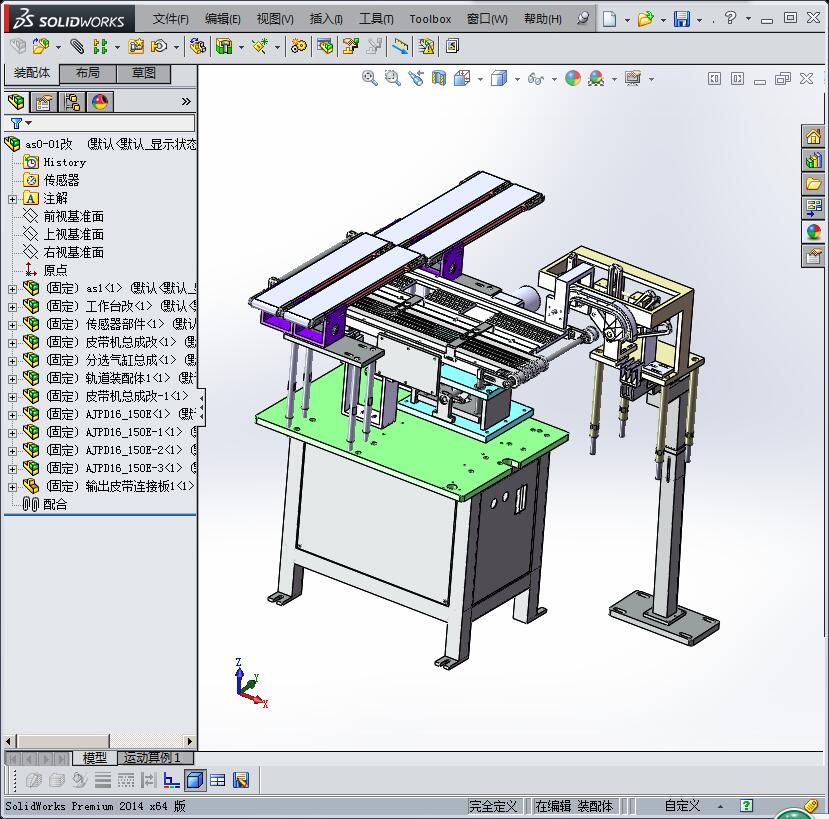Open the Toolbox menu
829x819 pixels.
430,19
